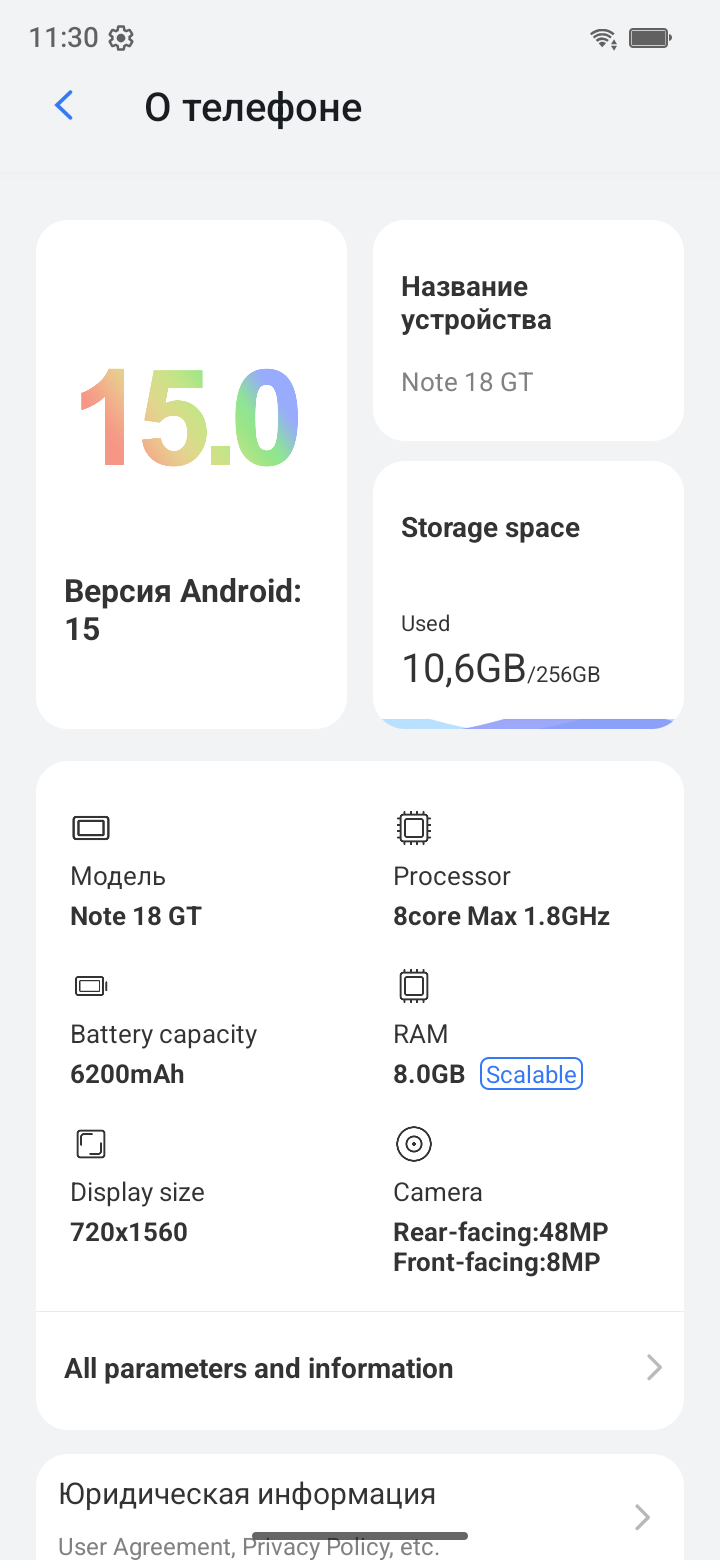Open the Юридическая информация entry

247,1495
